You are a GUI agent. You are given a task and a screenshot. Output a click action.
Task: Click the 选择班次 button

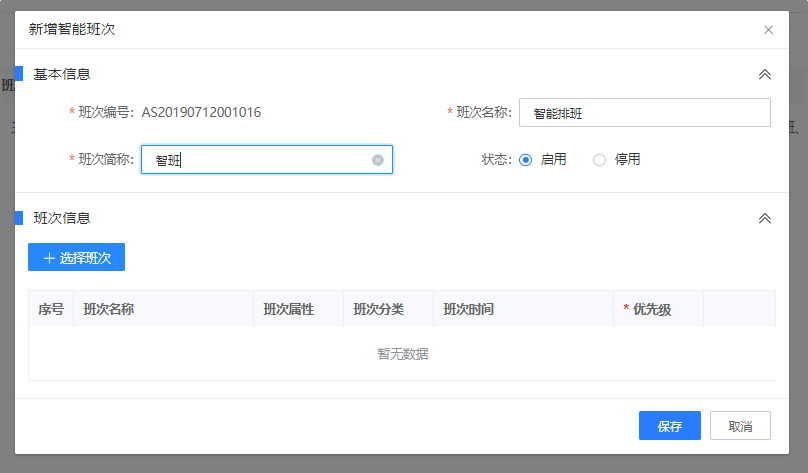tap(76, 257)
